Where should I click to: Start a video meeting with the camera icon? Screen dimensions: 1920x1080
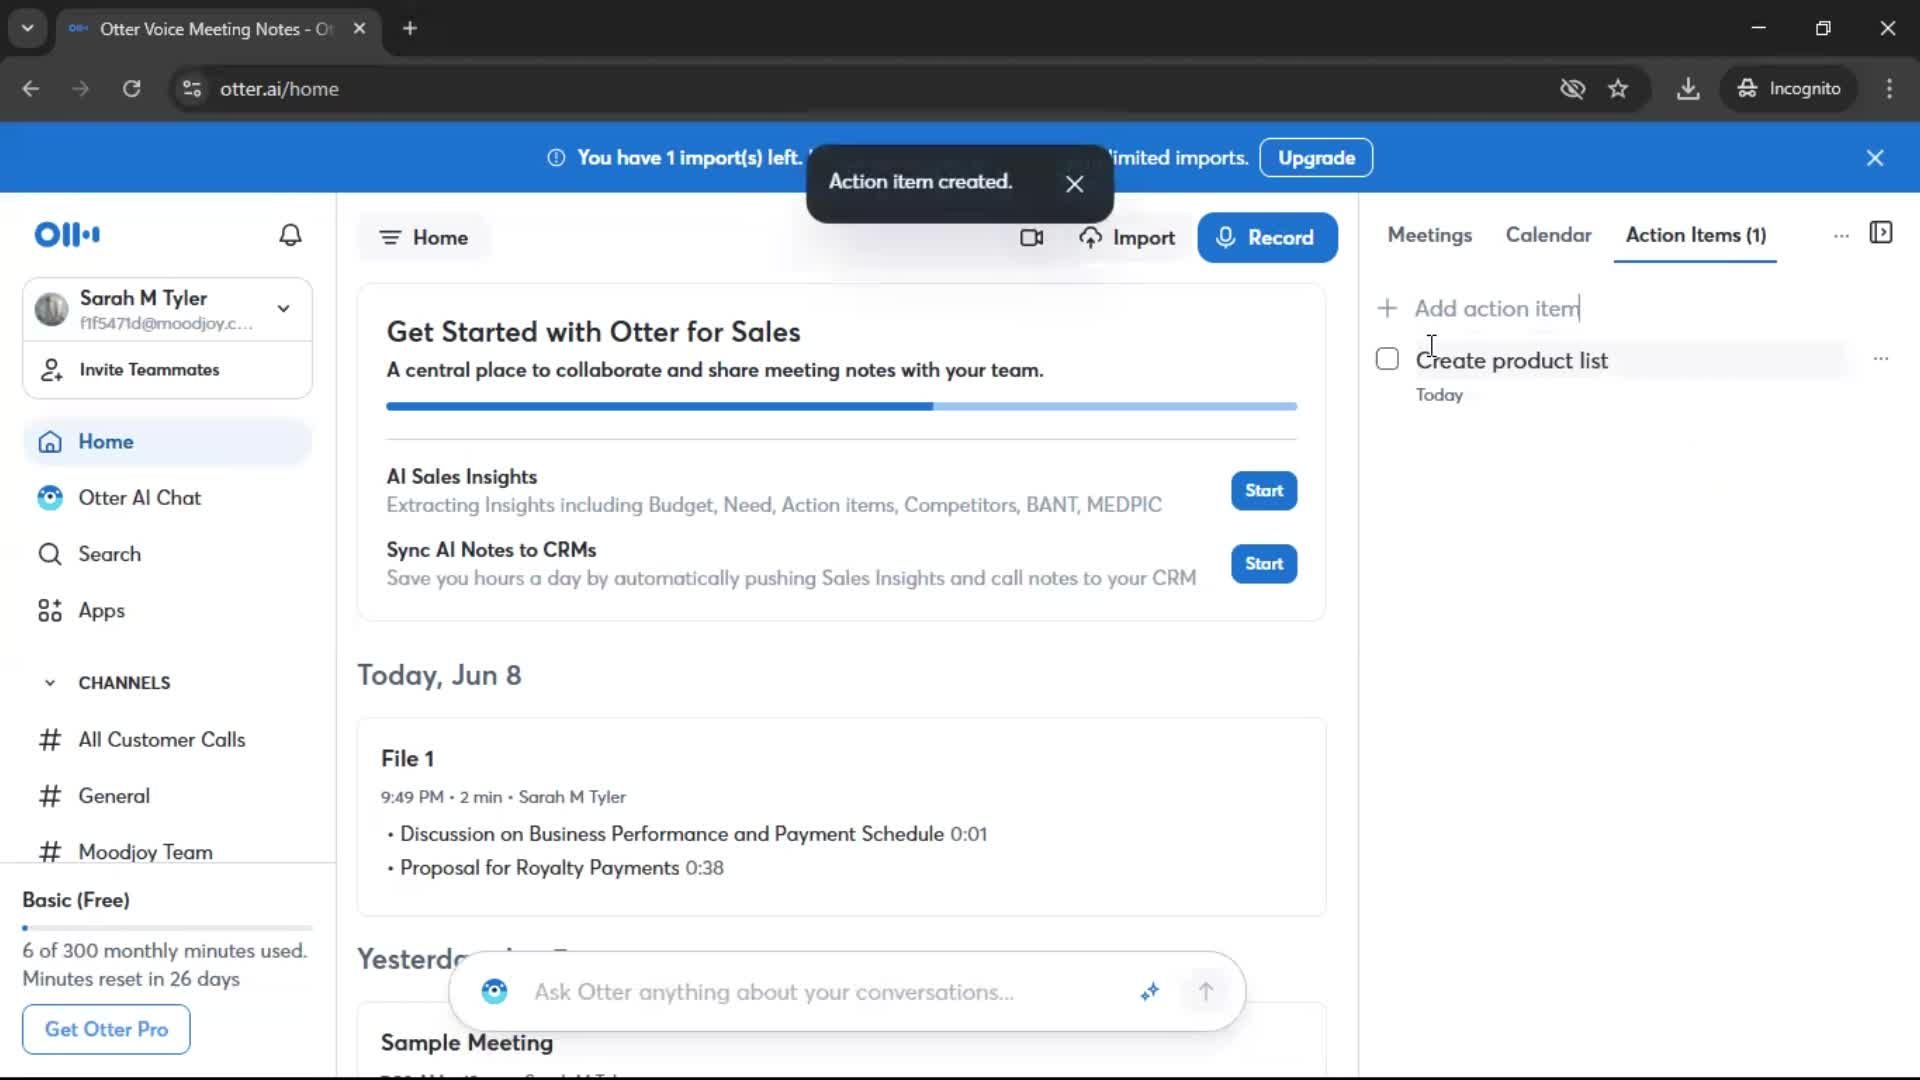click(x=1031, y=238)
